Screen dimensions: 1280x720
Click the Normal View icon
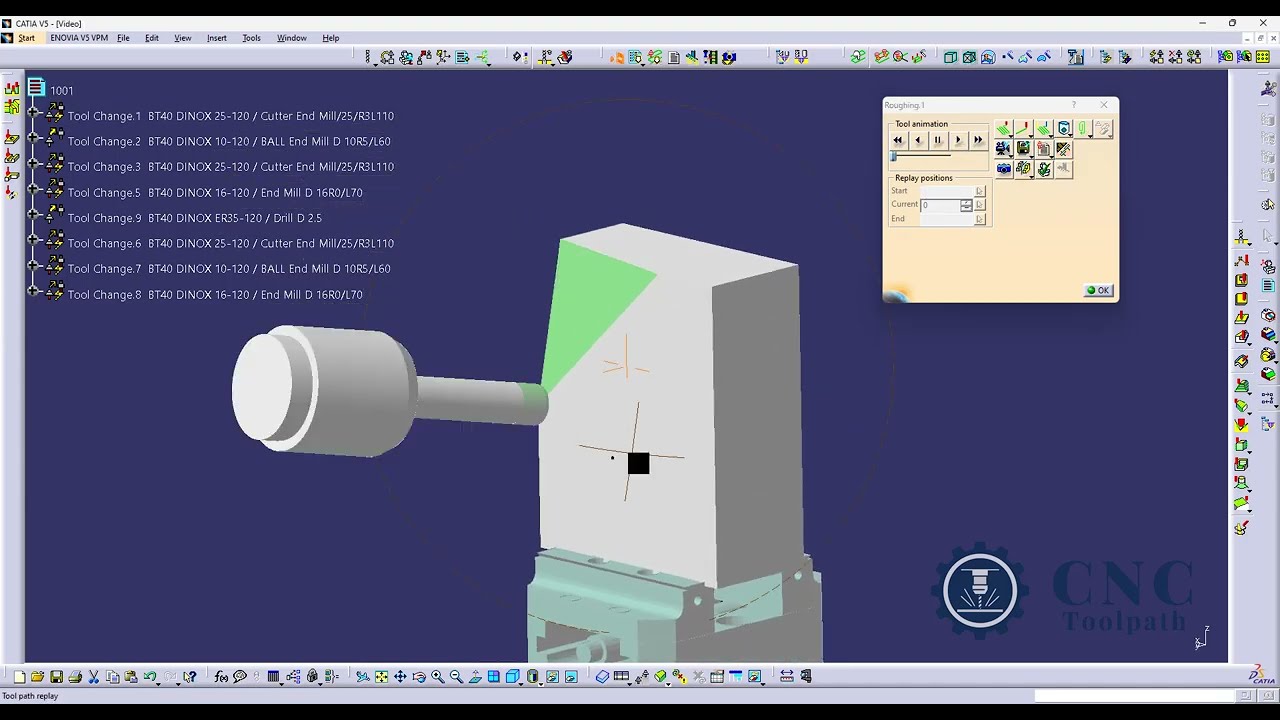475,677
